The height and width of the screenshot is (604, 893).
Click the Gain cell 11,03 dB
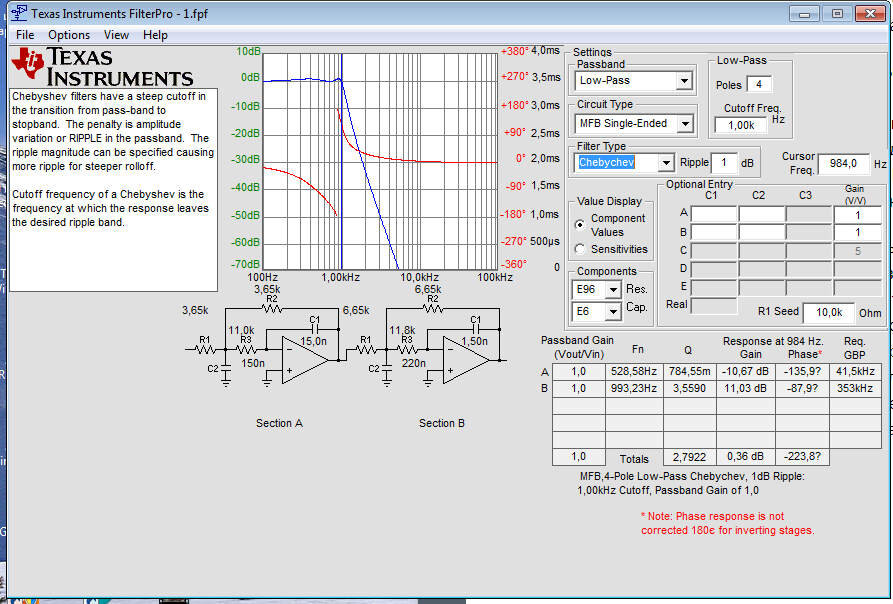[745, 388]
